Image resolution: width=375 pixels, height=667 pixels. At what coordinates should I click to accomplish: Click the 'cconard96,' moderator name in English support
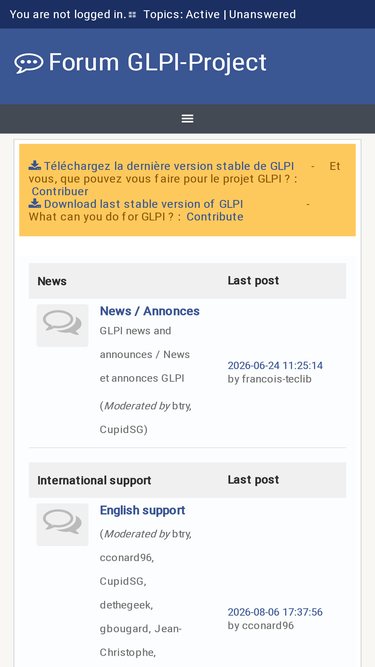[127, 557]
